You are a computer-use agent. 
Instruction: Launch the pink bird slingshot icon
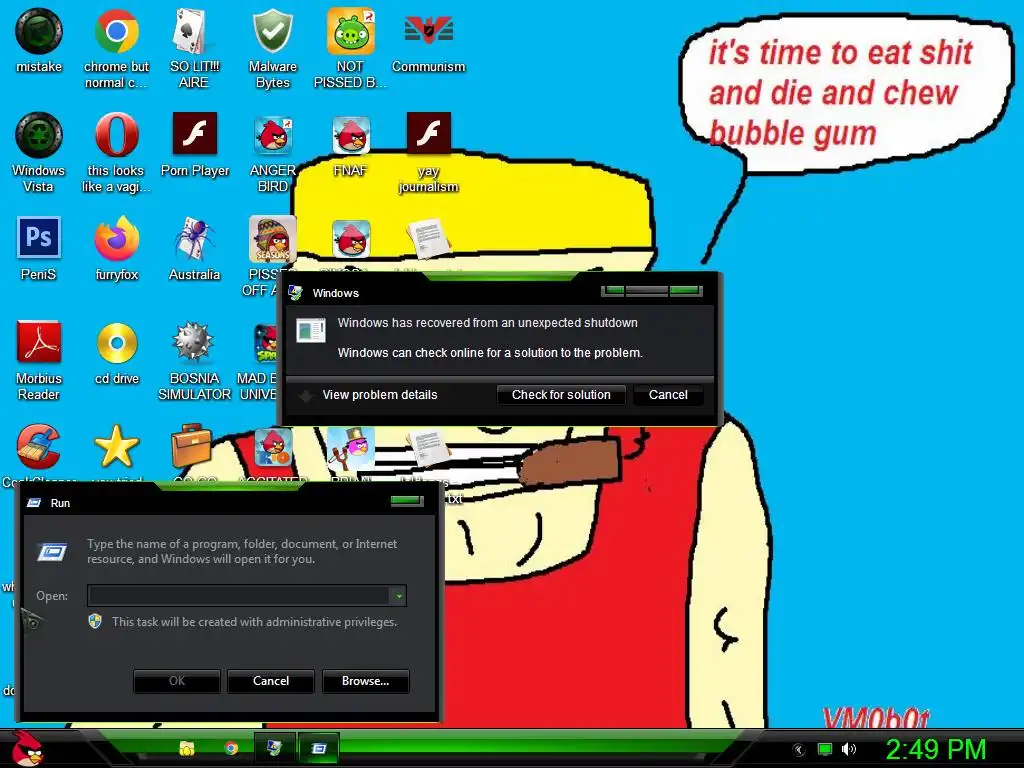point(351,448)
